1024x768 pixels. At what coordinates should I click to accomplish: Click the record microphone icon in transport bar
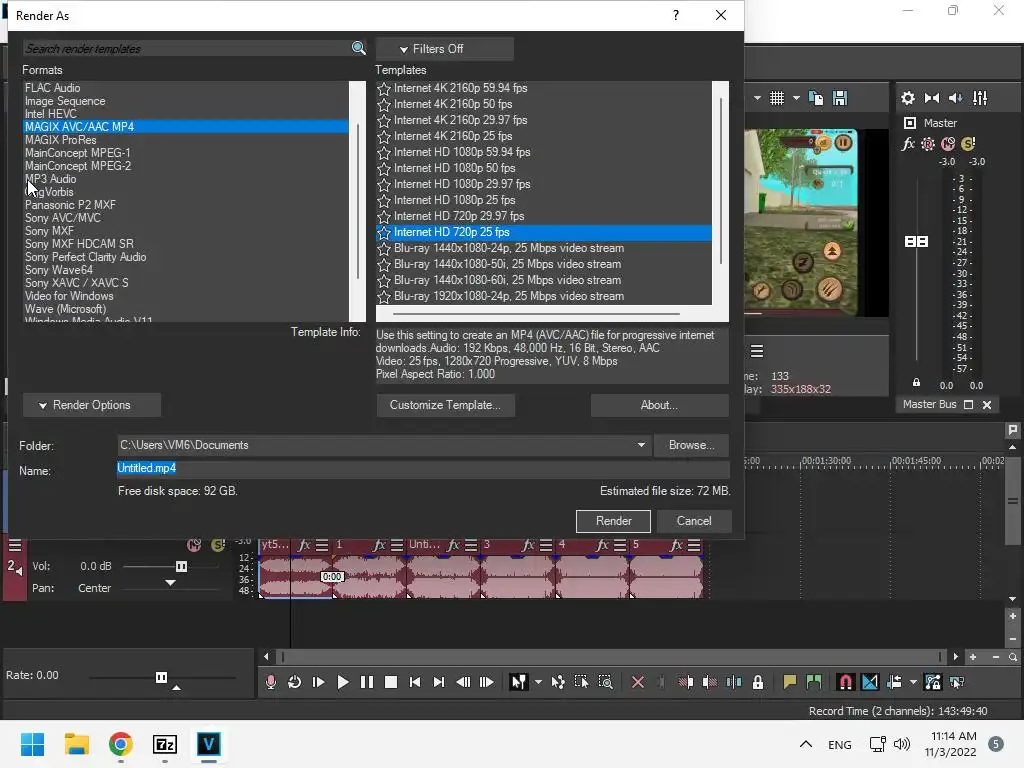[270, 682]
